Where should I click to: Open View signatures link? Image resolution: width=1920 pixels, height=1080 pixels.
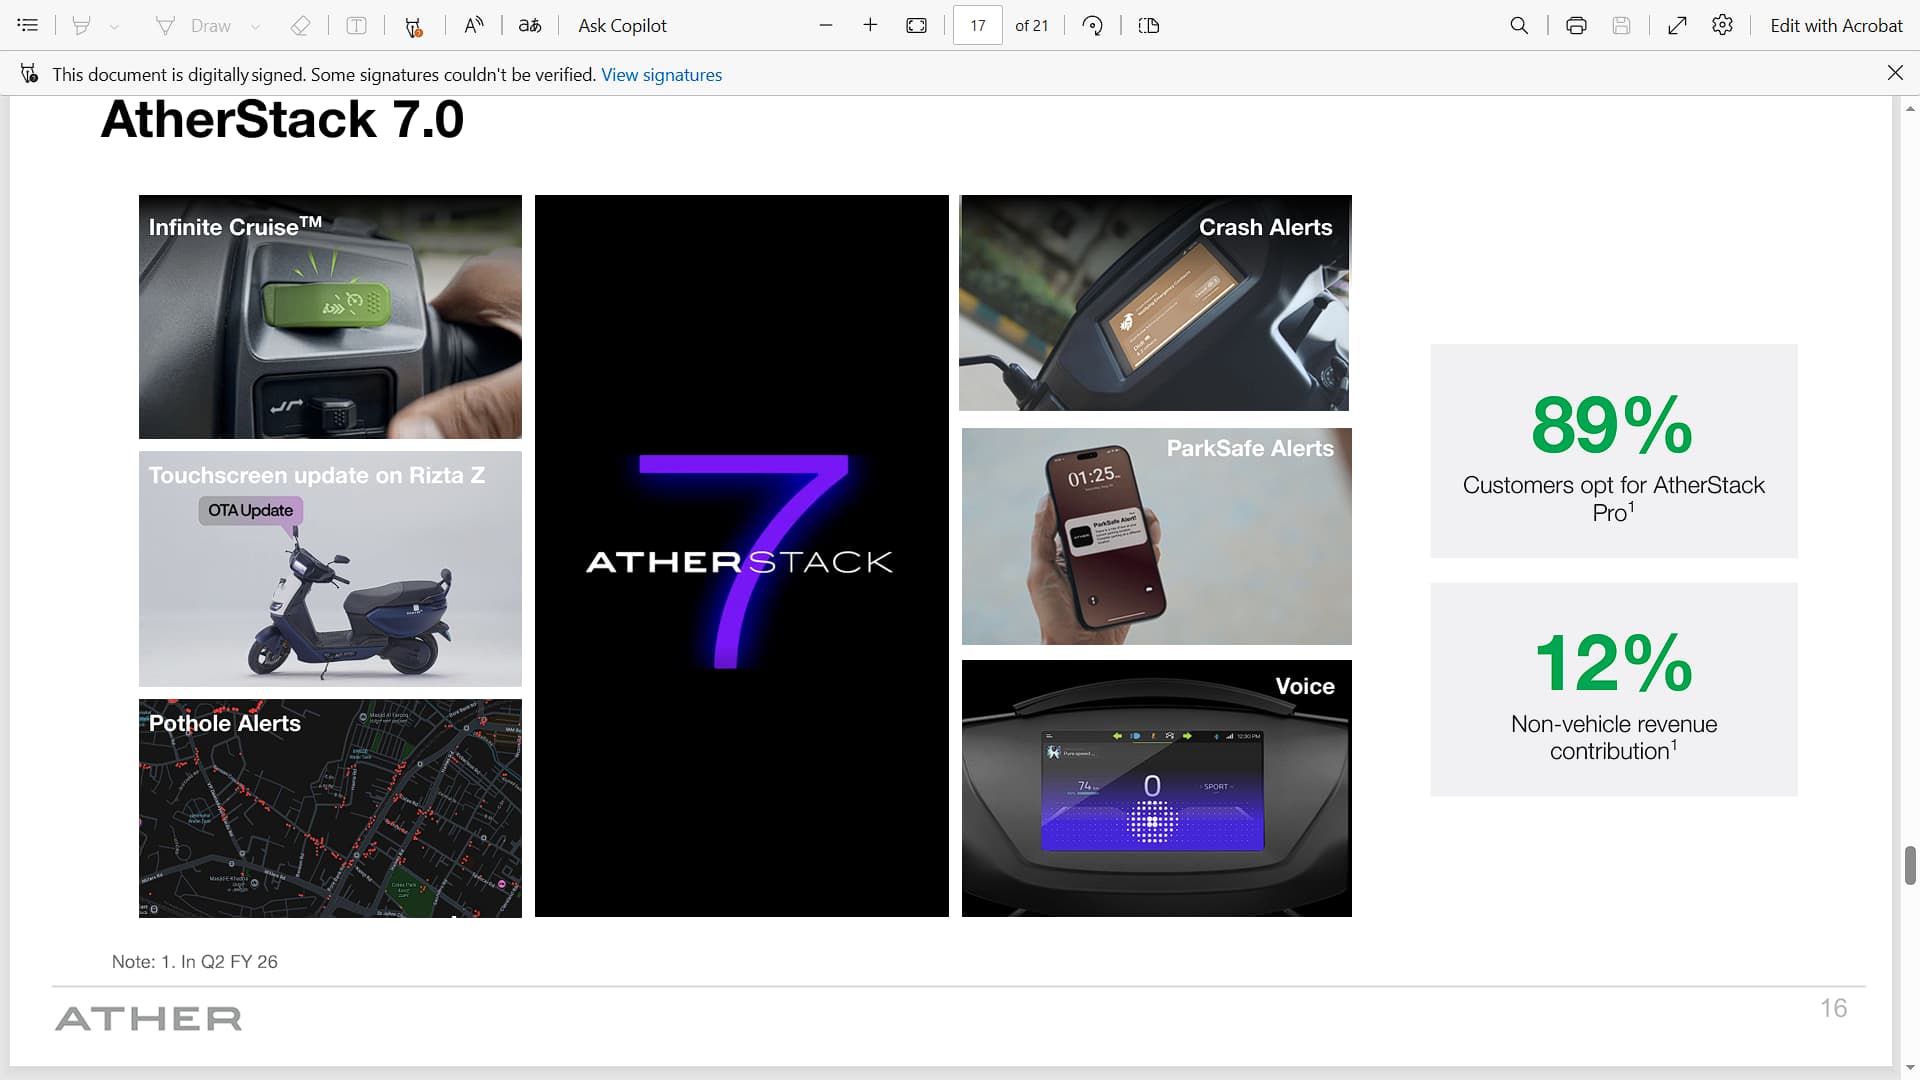[661, 74]
